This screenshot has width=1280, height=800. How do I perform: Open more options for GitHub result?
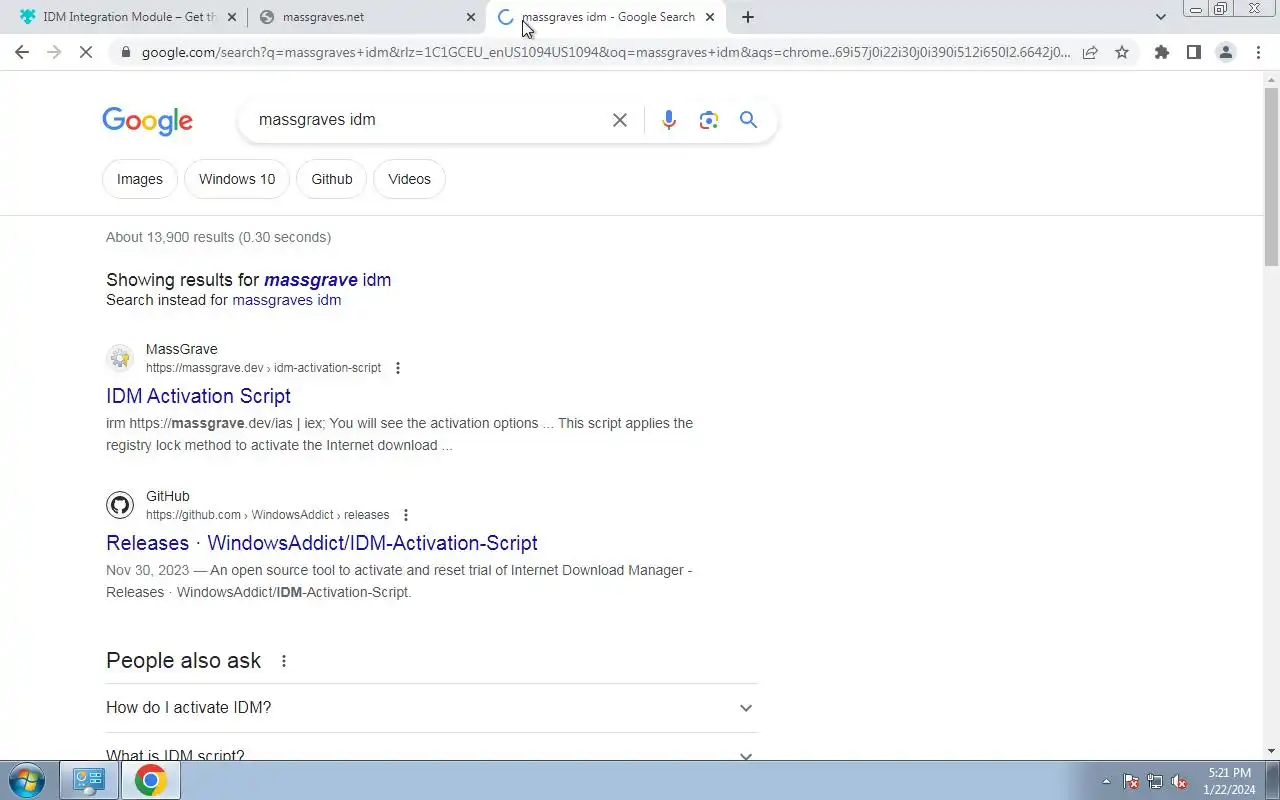pos(406,515)
